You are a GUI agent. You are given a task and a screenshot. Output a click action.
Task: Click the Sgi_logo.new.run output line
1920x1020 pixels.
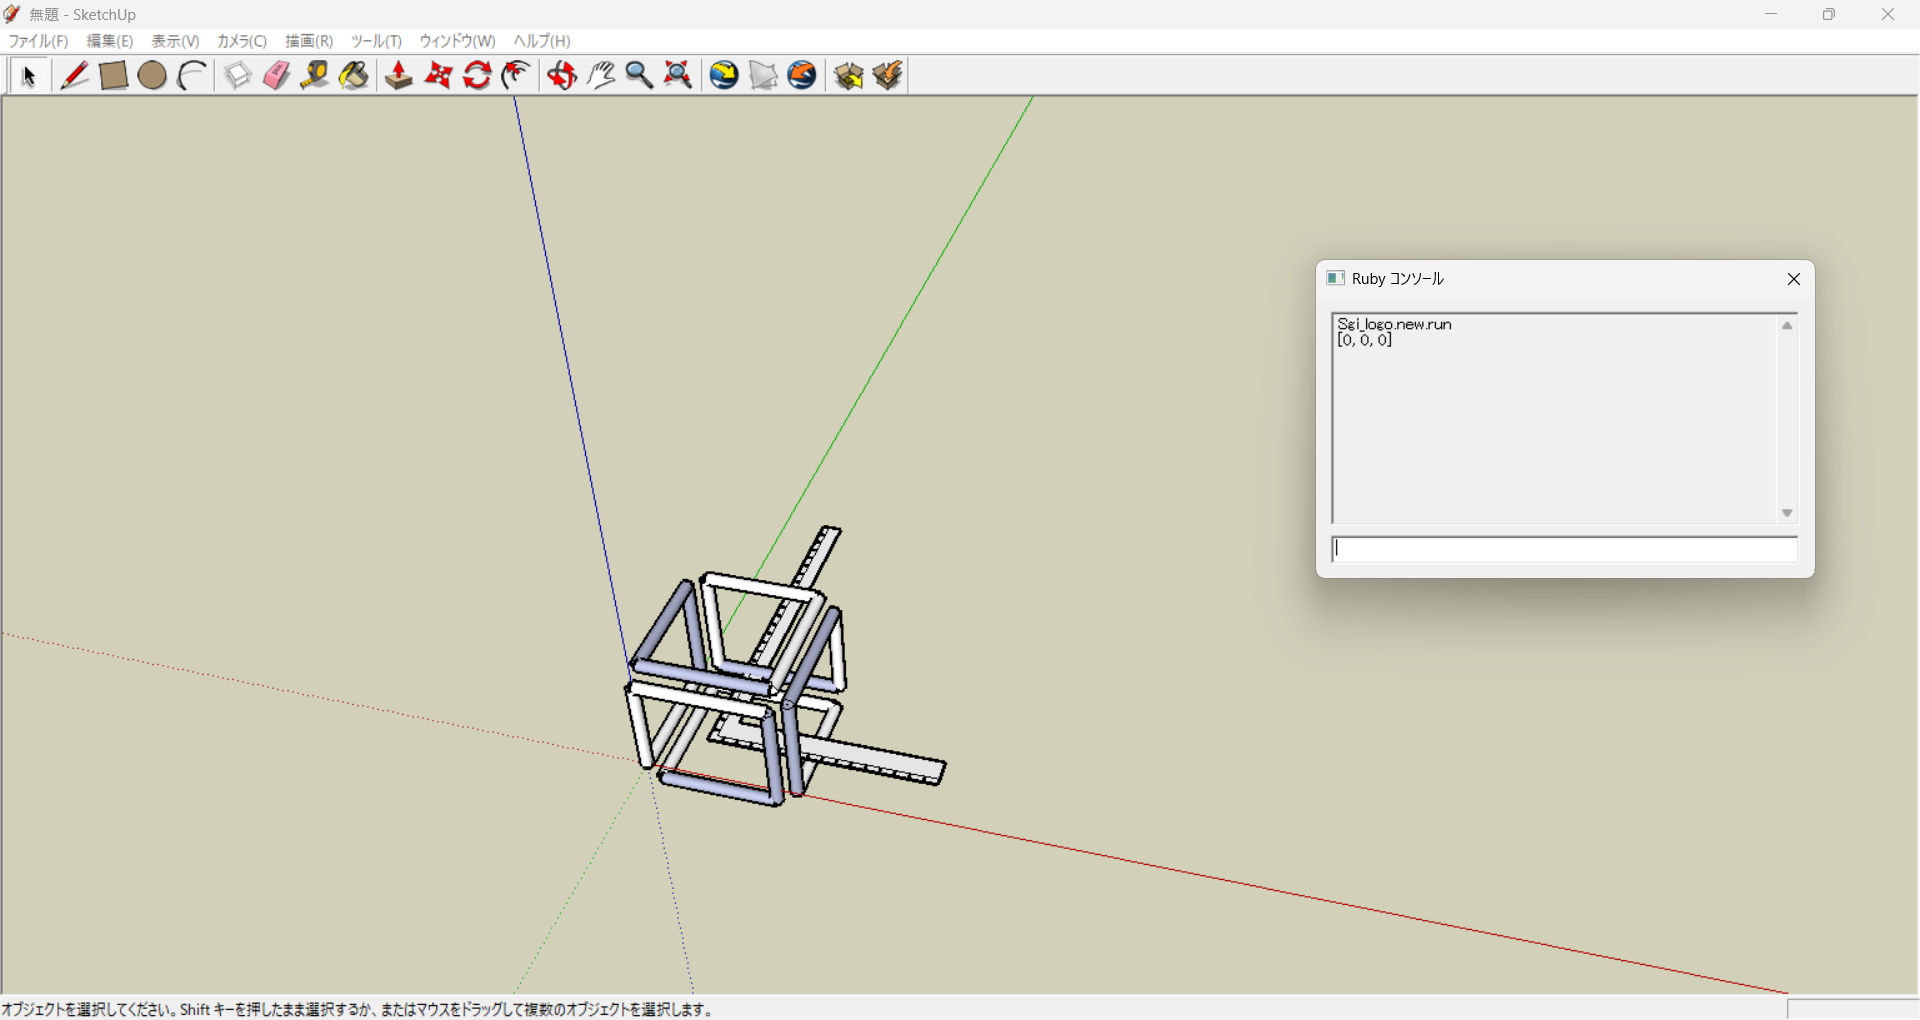1394,324
